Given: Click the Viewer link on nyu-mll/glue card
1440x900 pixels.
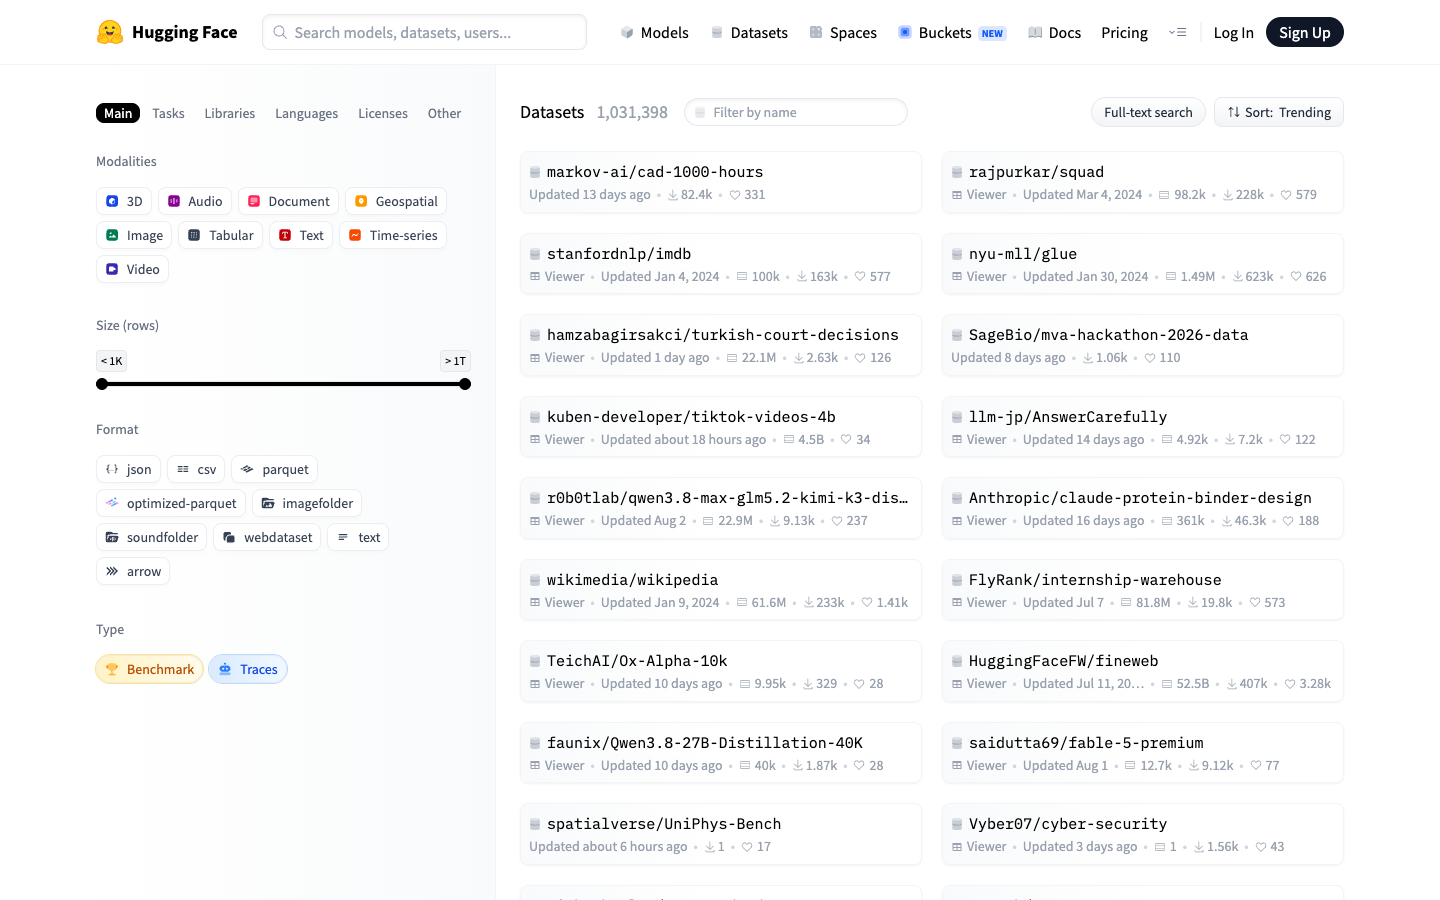Looking at the screenshot, I should [x=979, y=277].
